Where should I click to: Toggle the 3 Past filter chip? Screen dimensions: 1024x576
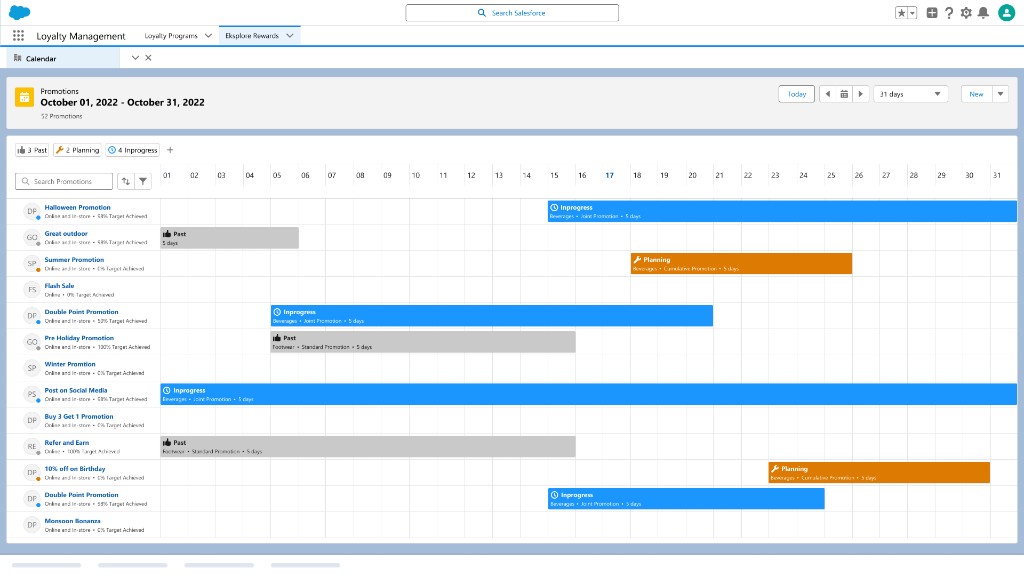(x=32, y=150)
